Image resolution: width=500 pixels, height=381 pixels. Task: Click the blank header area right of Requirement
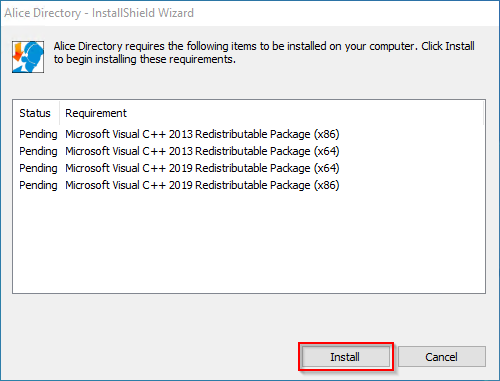(x=305, y=113)
